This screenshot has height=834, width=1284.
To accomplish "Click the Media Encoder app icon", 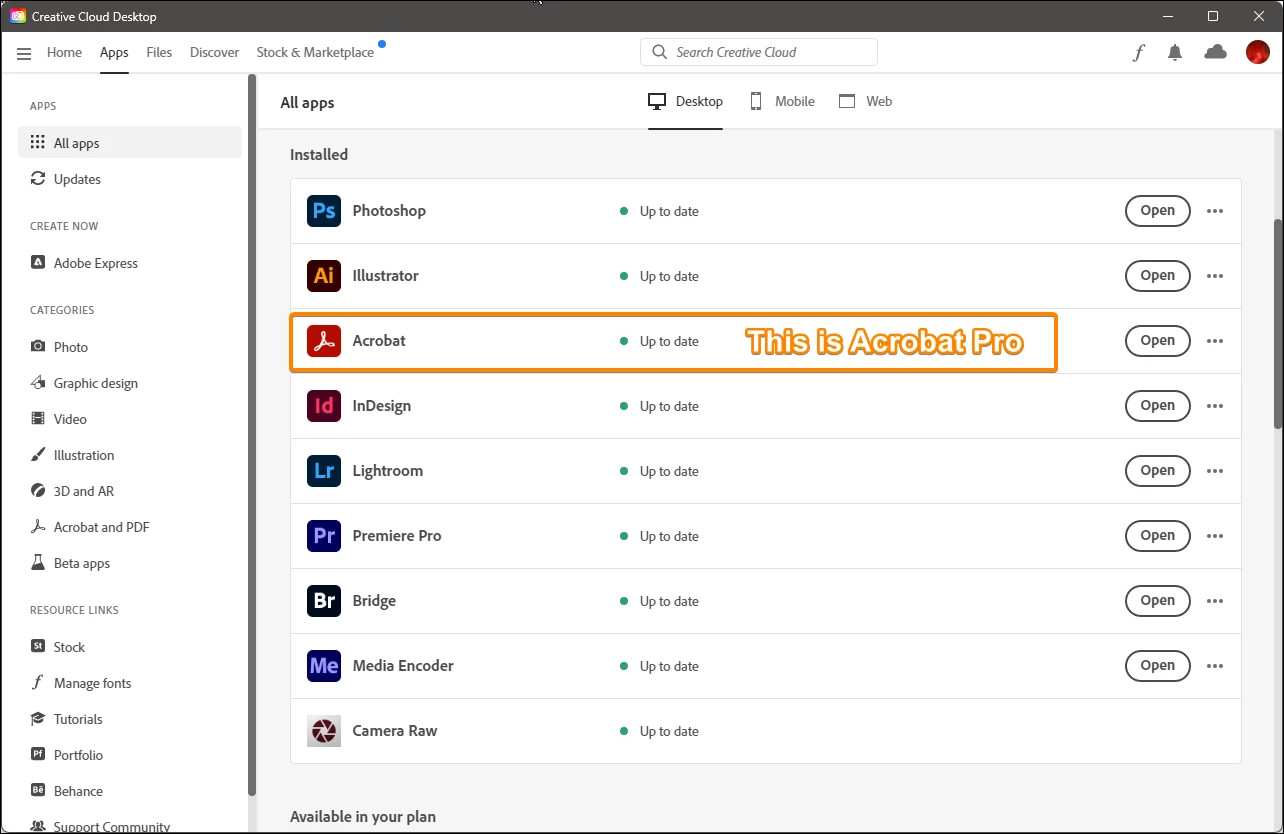I will tap(324, 666).
